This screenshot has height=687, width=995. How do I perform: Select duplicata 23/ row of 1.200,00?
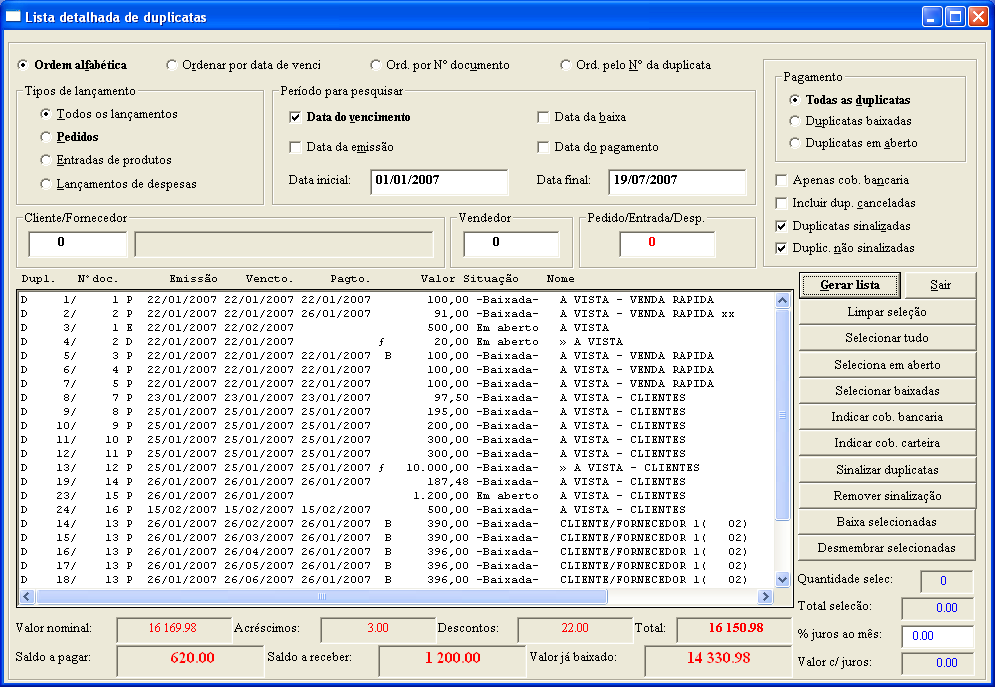coord(397,495)
